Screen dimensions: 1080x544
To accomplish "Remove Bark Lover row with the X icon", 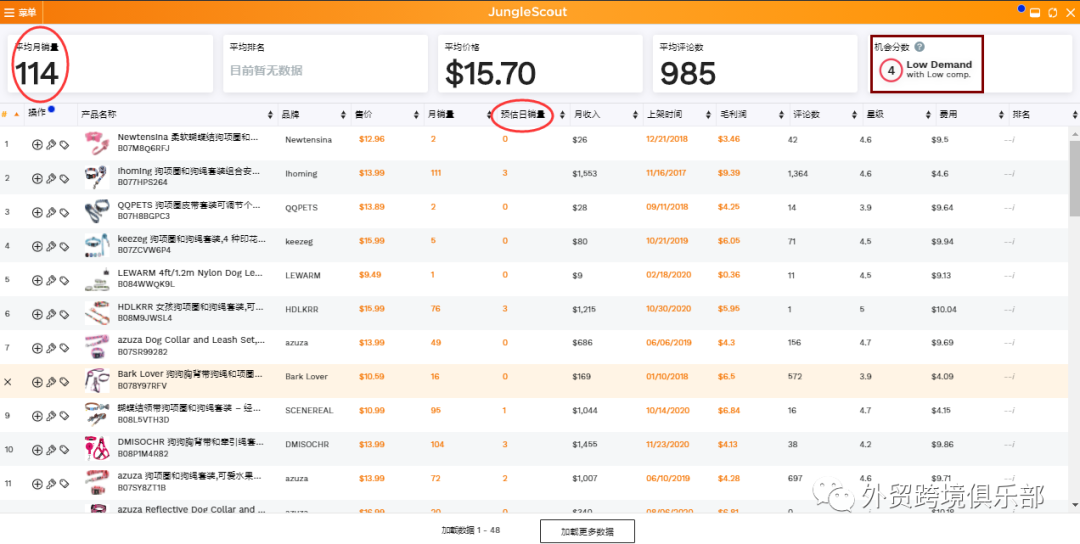I will [x=8, y=382].
